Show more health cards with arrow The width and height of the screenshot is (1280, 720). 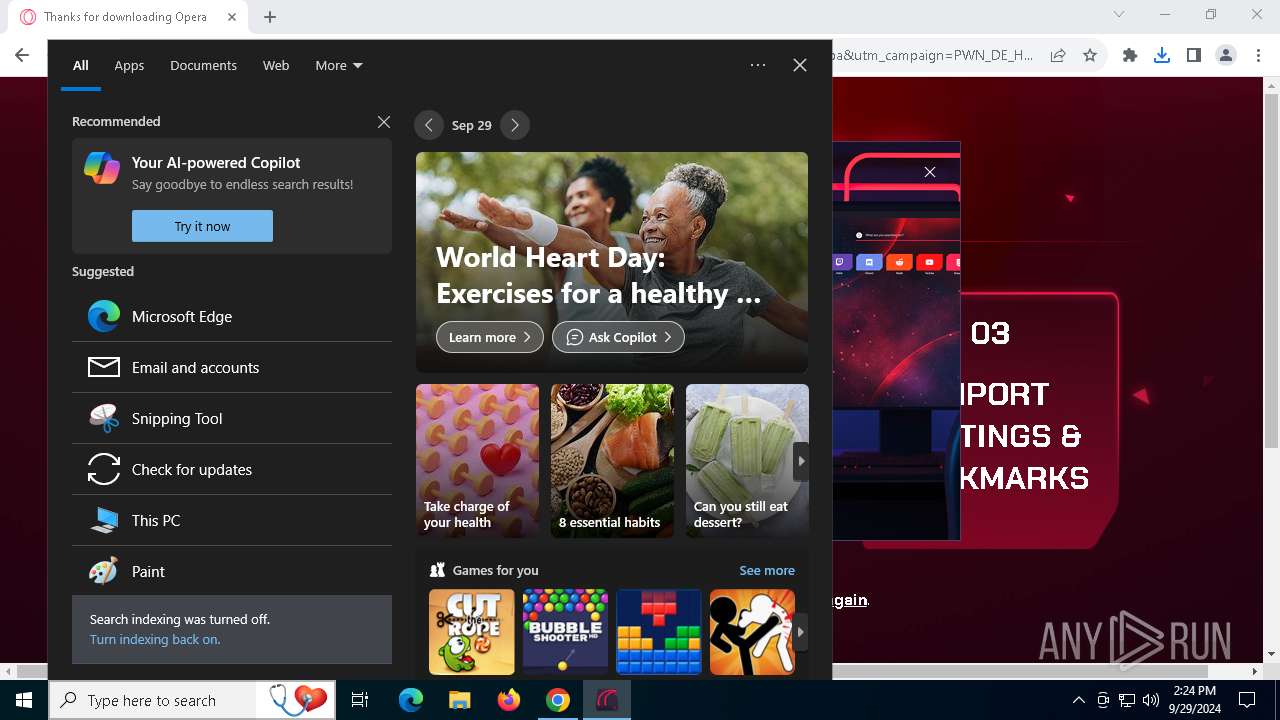(x=801, y=461)
